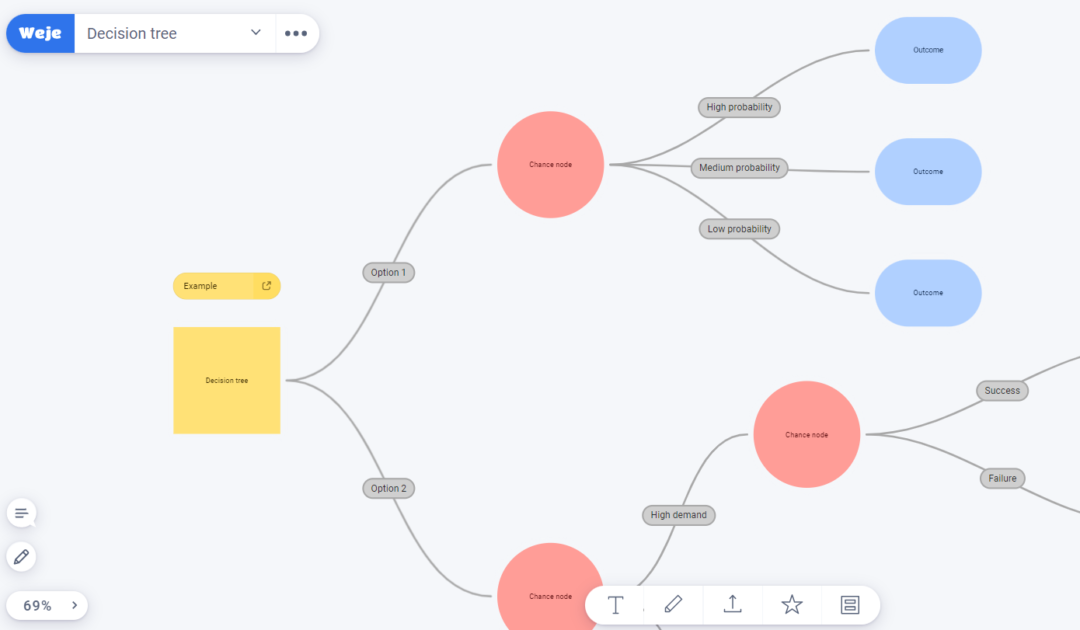Select the High probability branch label

pyautogui.click(x=739, y=107)
